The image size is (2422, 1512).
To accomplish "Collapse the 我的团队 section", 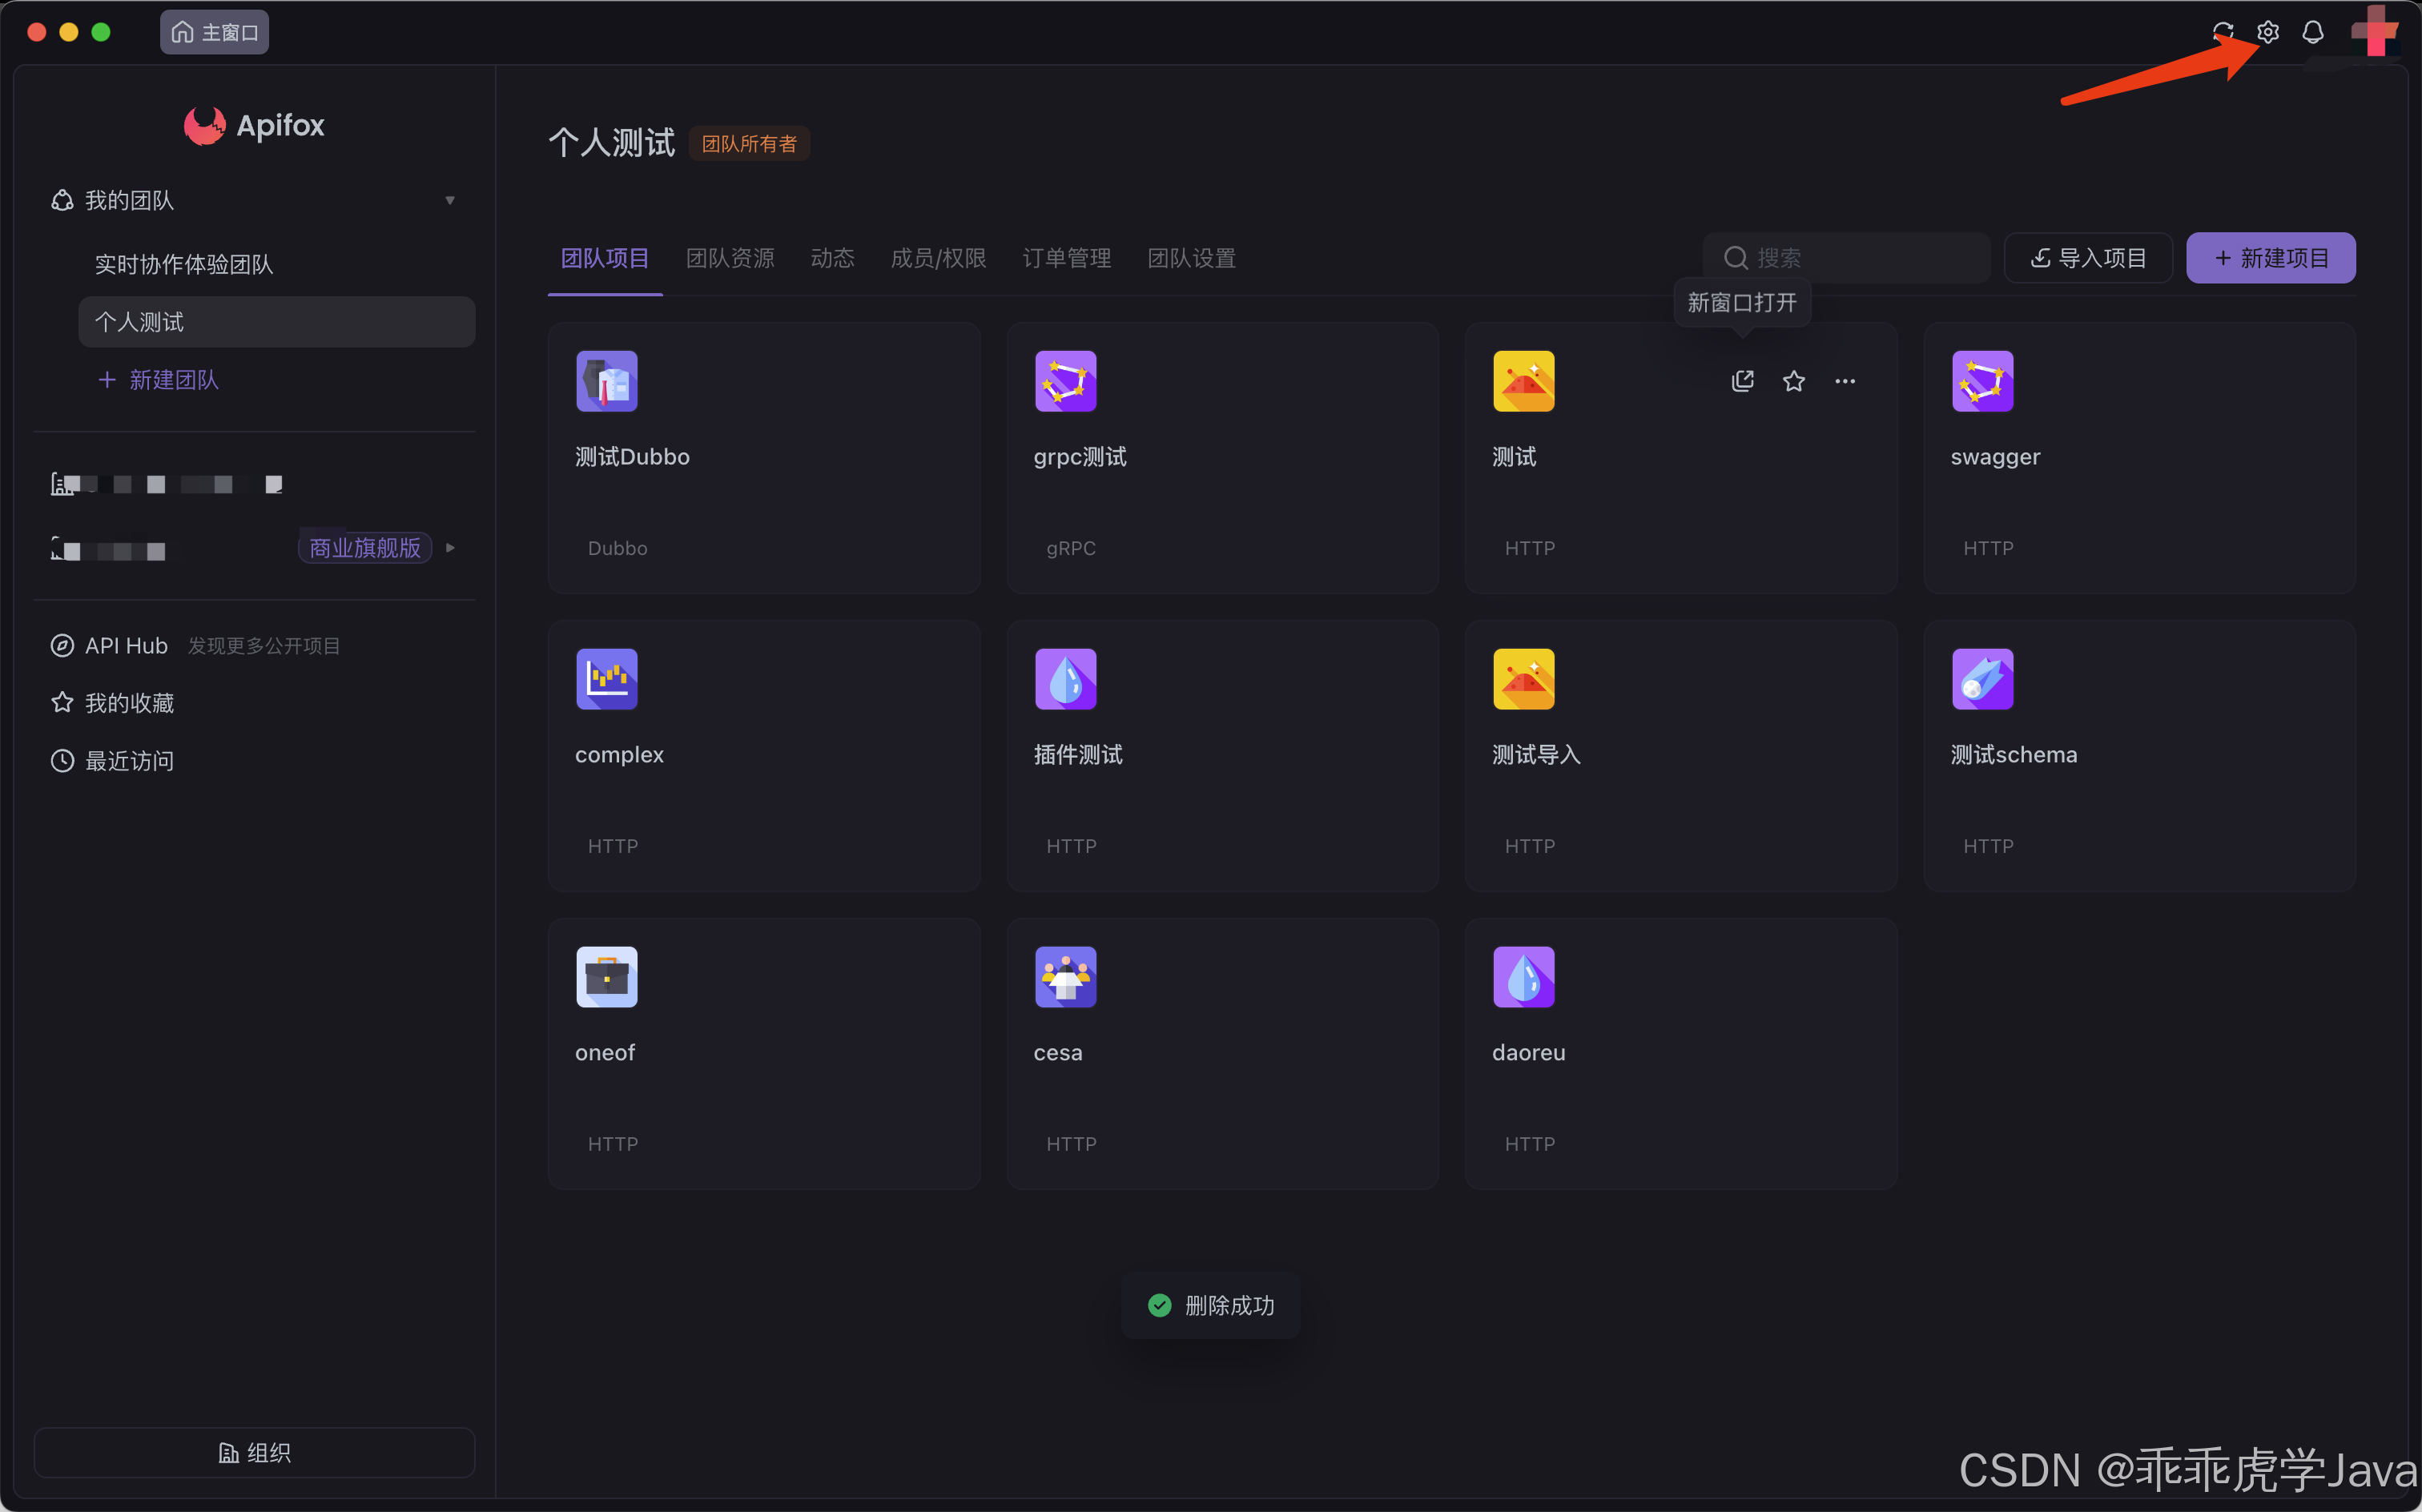I will pos(449,200).
